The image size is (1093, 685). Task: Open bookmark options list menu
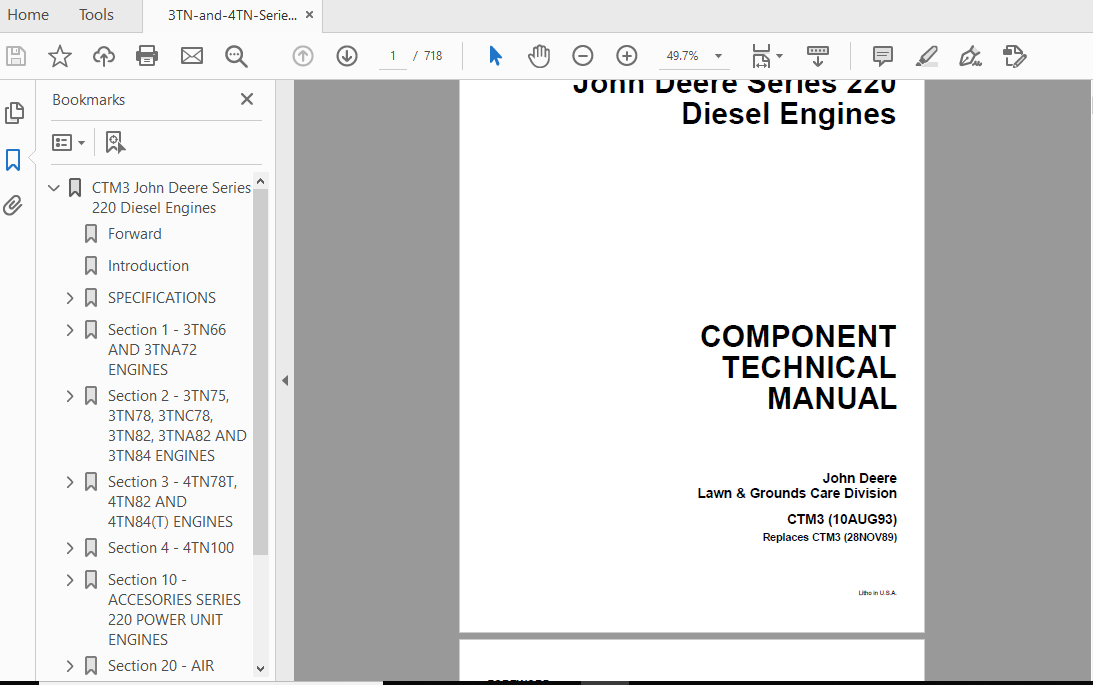click(68, 143)
